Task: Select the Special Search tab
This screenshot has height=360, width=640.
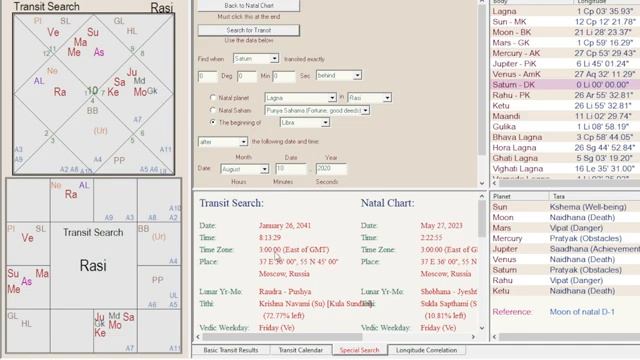Action: pos(359,350)
